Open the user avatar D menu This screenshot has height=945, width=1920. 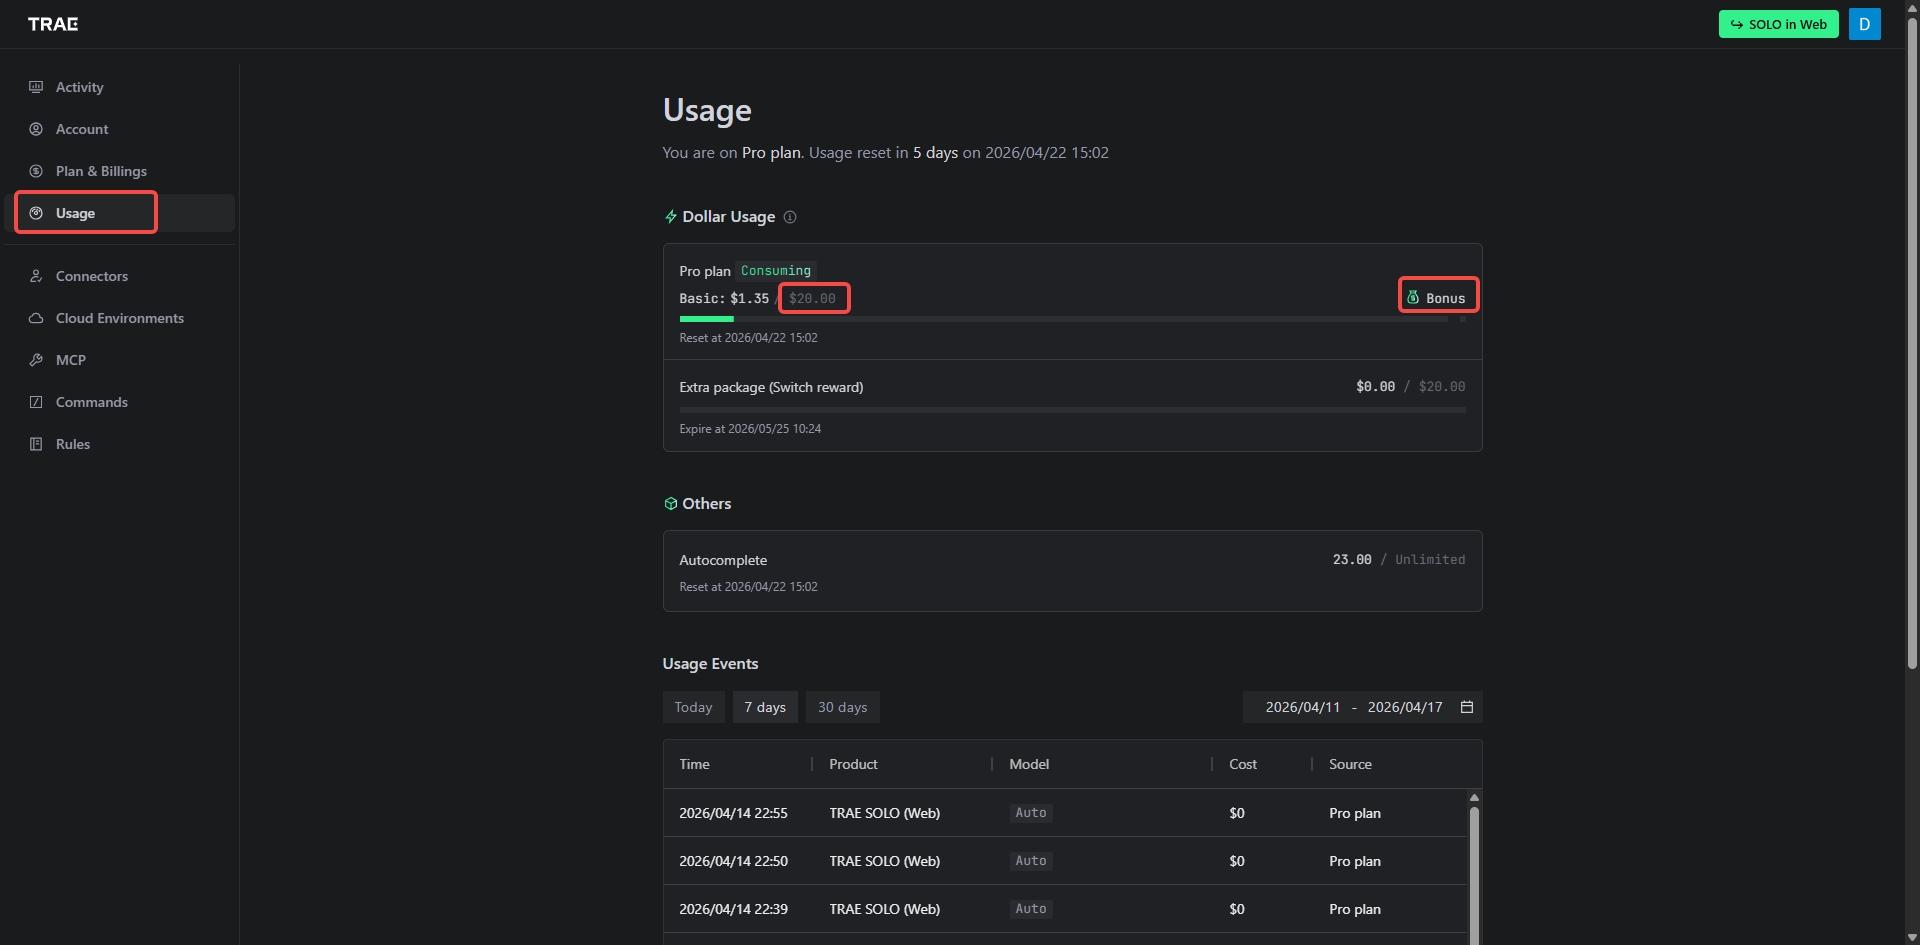1864,24
